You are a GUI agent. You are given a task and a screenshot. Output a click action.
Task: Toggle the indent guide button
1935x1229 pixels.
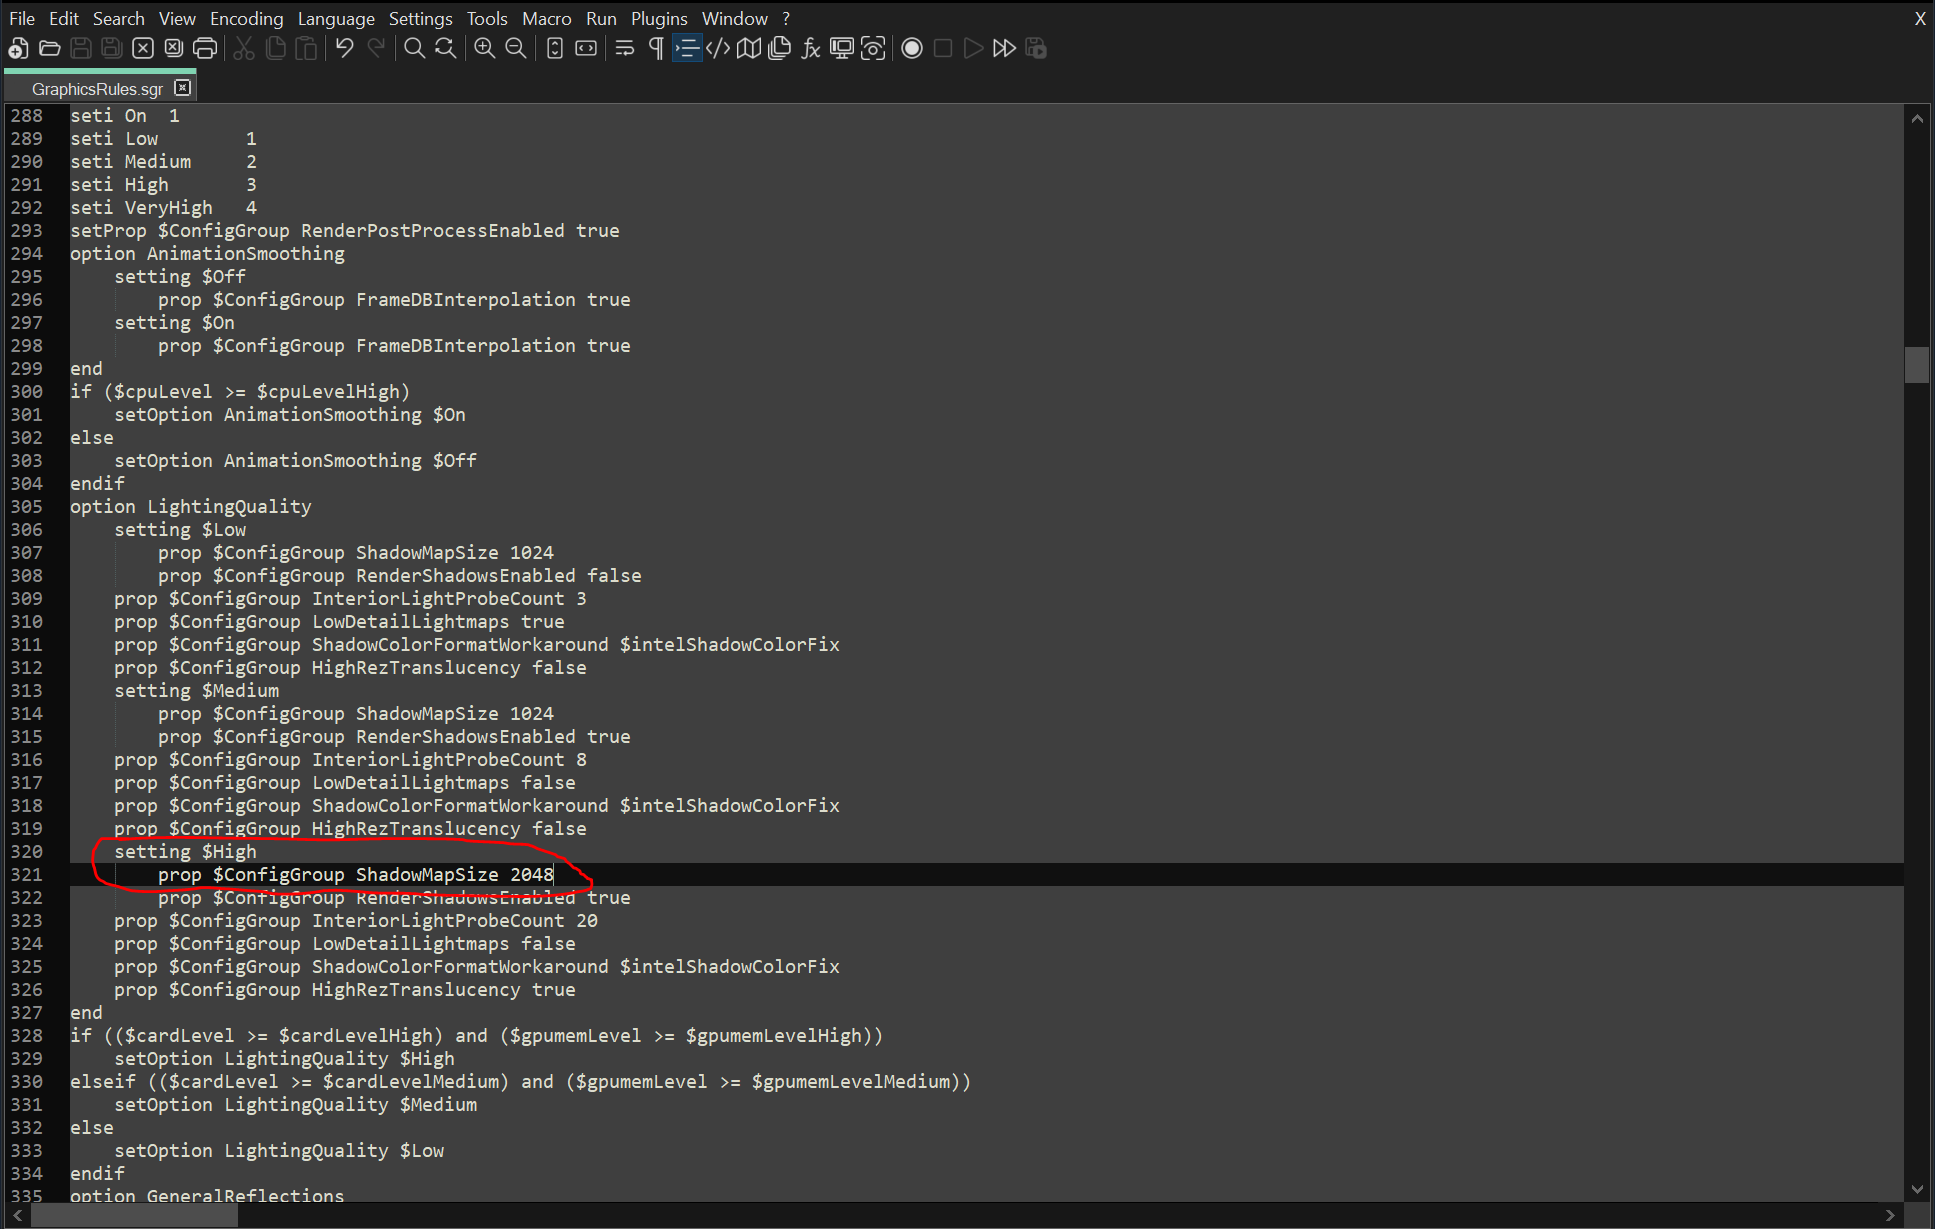click(x=687, y=48)
